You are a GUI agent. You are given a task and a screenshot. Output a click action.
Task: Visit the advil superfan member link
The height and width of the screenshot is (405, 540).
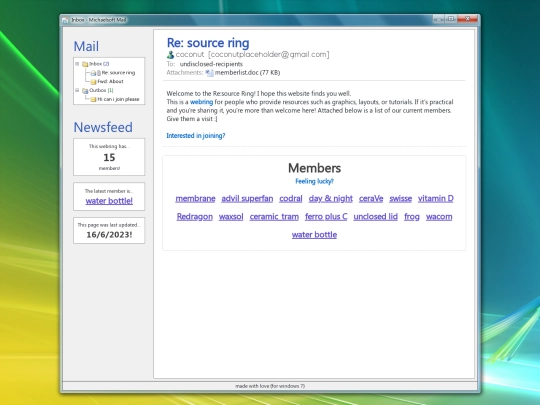tap(247, 199)
